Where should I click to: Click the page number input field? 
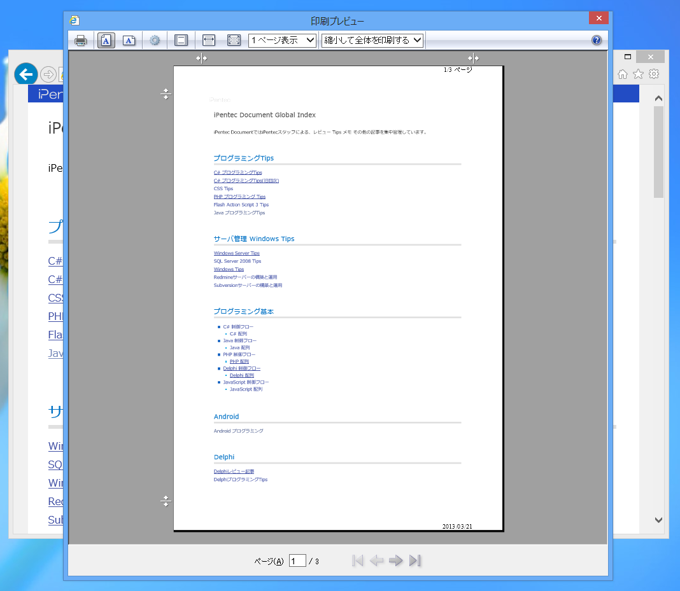pos(298,561)
